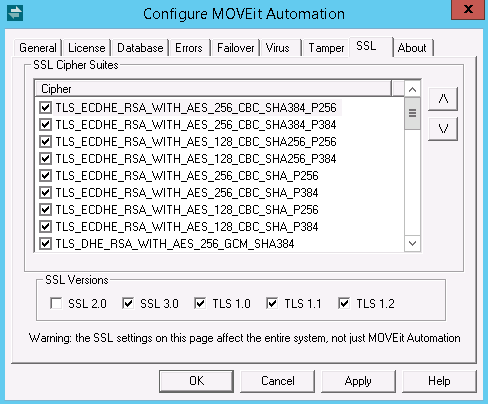Uncheck TLS_ECDHE_RSA_WITH_AES_128_CBC_SHA256_P384 cipher checkbox
488x404 pixels.
(x=45, y=158)
